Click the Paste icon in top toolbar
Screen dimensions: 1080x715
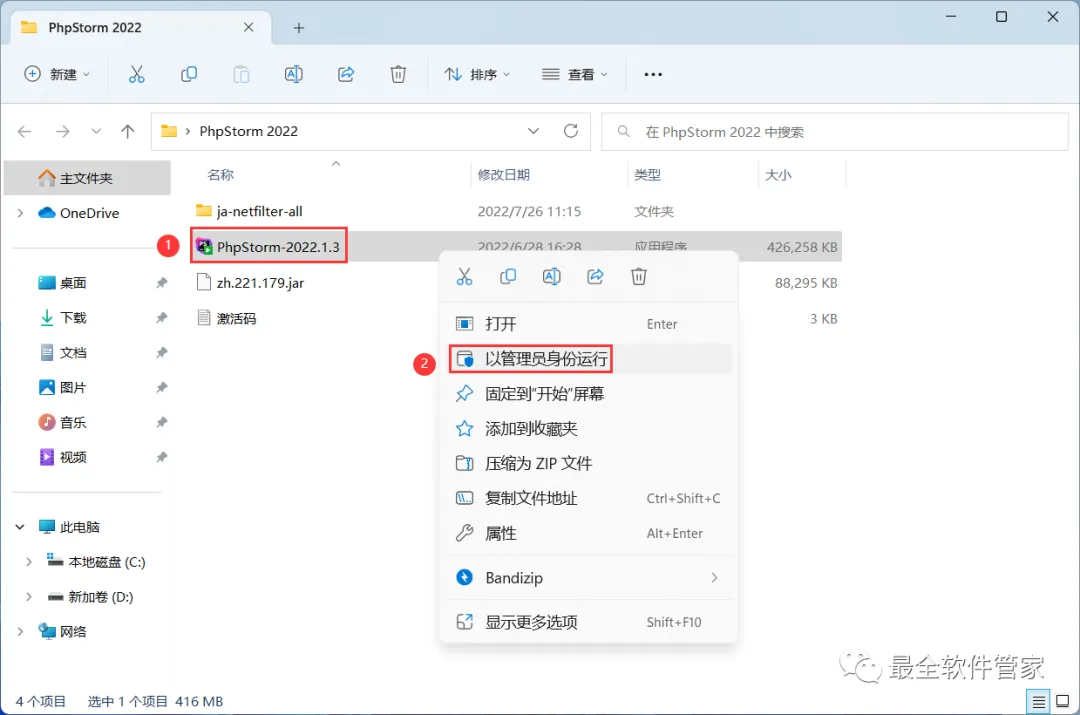241,74
